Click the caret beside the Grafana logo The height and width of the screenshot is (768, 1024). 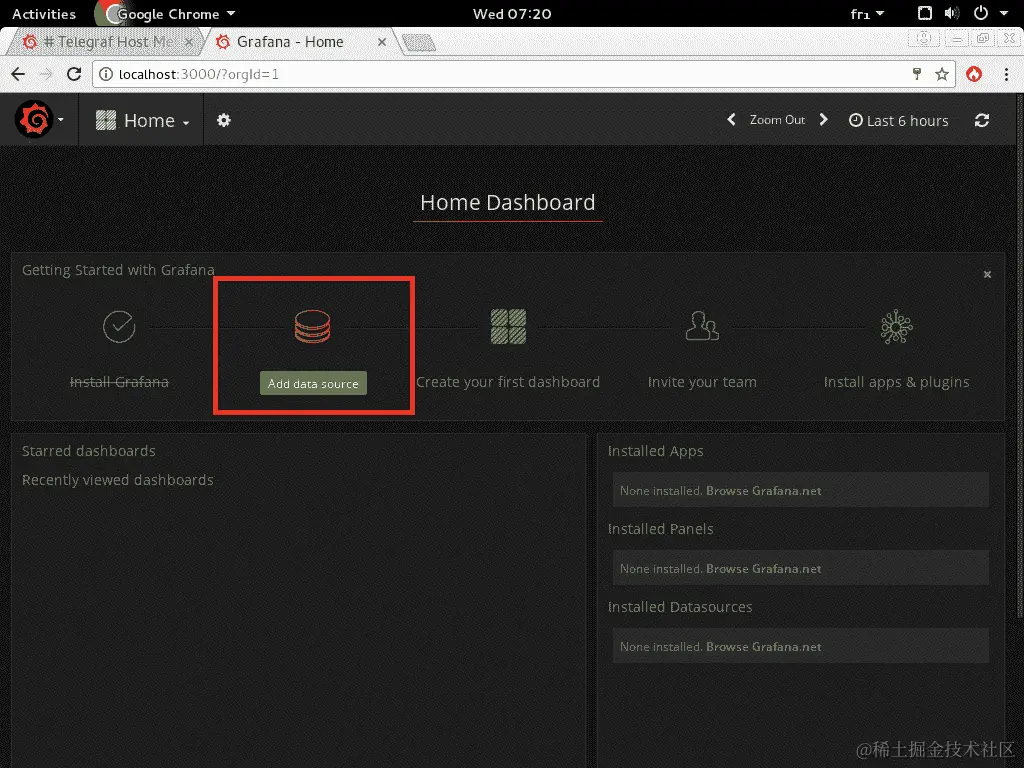coord(61,120)
